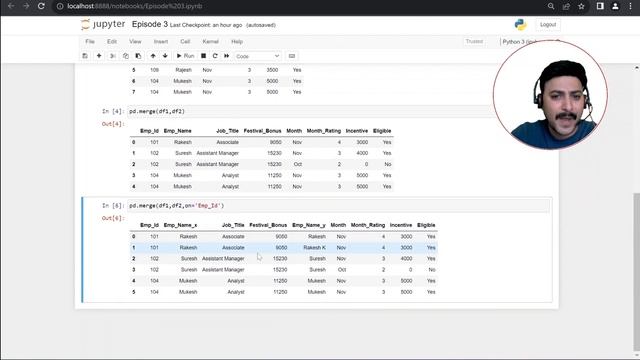Reload the page with refresh icon
The image size is (640, 360).
pos(41,6)
